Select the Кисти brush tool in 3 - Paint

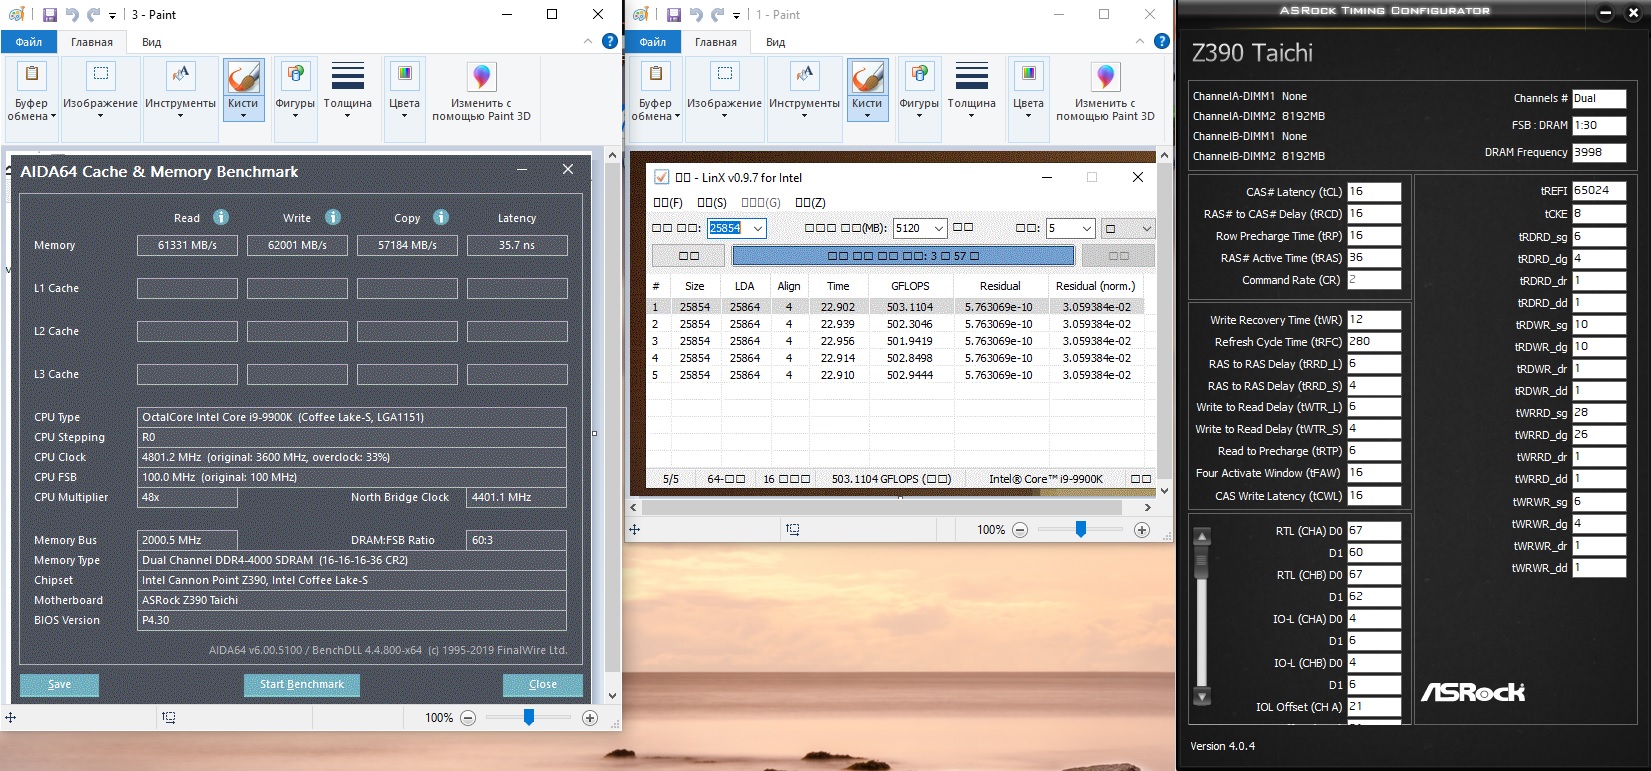(x=243, y=78)
